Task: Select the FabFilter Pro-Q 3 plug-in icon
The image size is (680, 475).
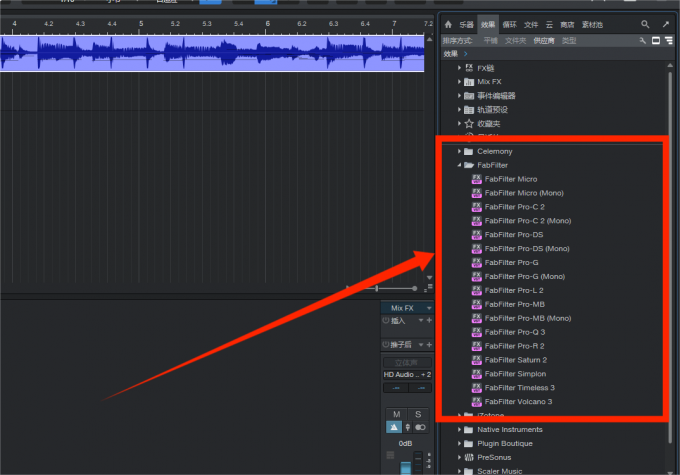Action: click(x=477, y=332)
